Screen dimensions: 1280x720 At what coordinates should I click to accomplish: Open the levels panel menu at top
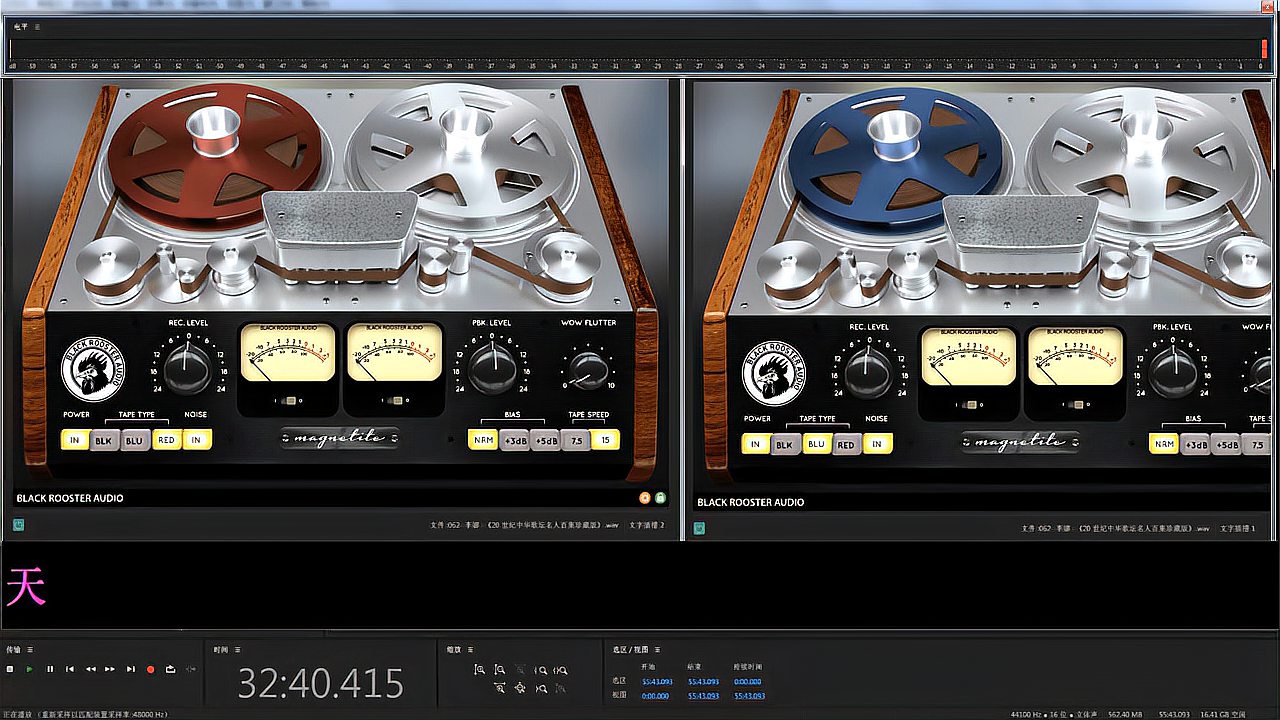click(38, 27)
